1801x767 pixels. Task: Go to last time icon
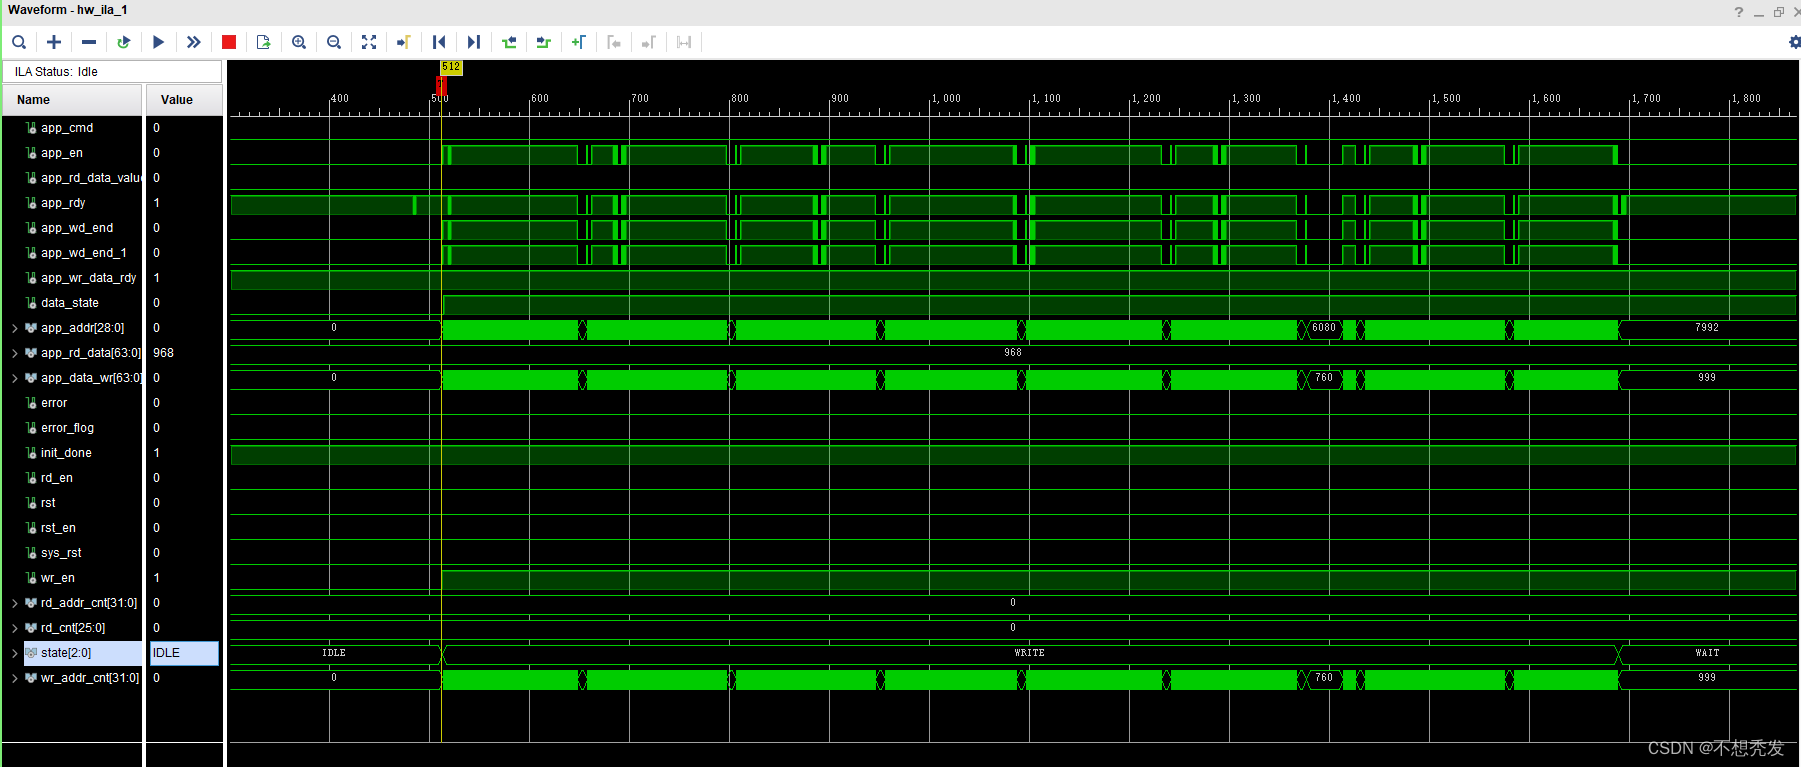coord(474,42)
